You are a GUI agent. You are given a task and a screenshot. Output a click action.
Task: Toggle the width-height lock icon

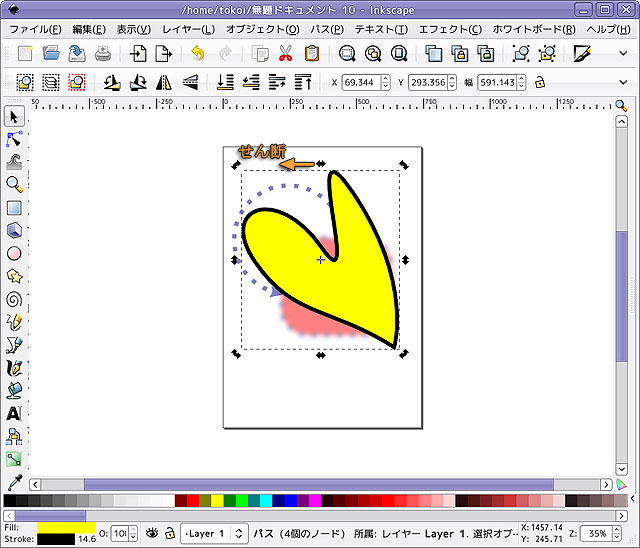point(540,82)
